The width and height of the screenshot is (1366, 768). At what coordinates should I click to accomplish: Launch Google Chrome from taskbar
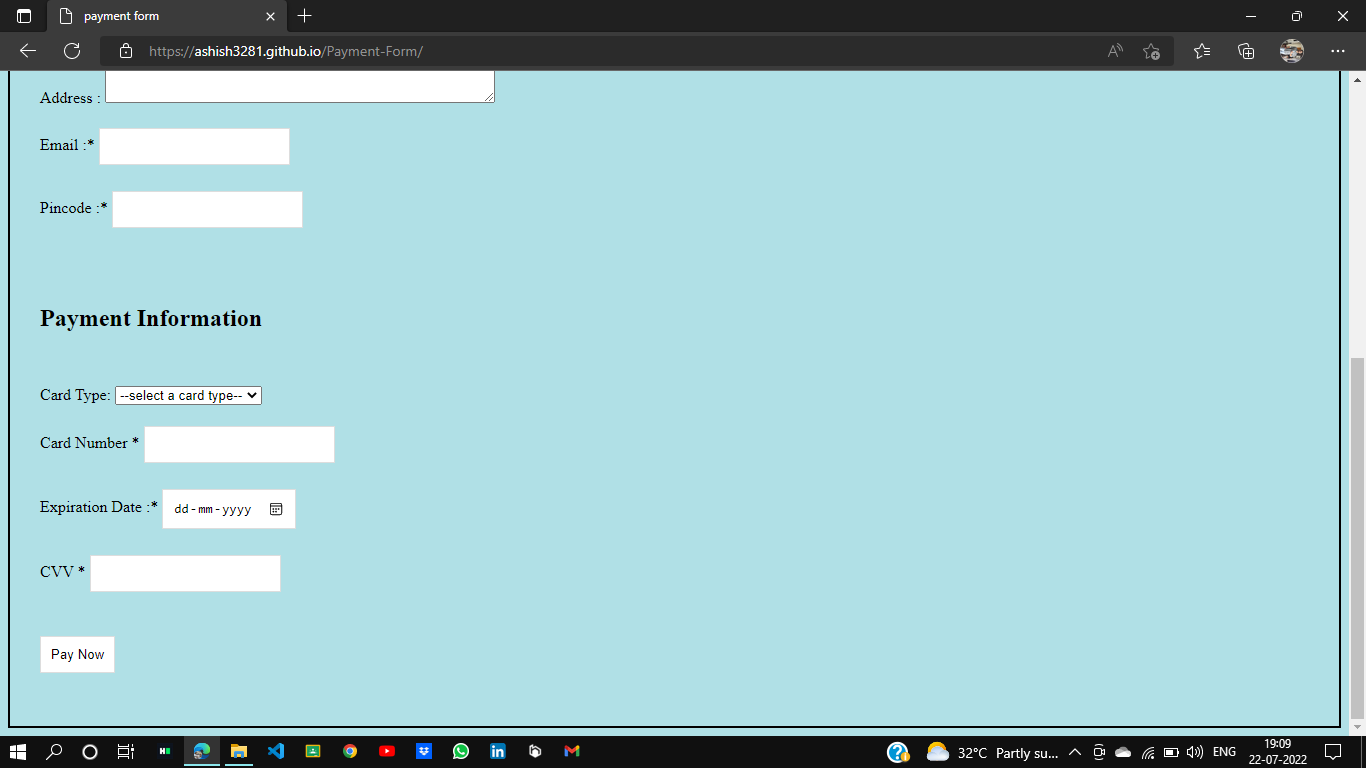(x=350, y=751)
